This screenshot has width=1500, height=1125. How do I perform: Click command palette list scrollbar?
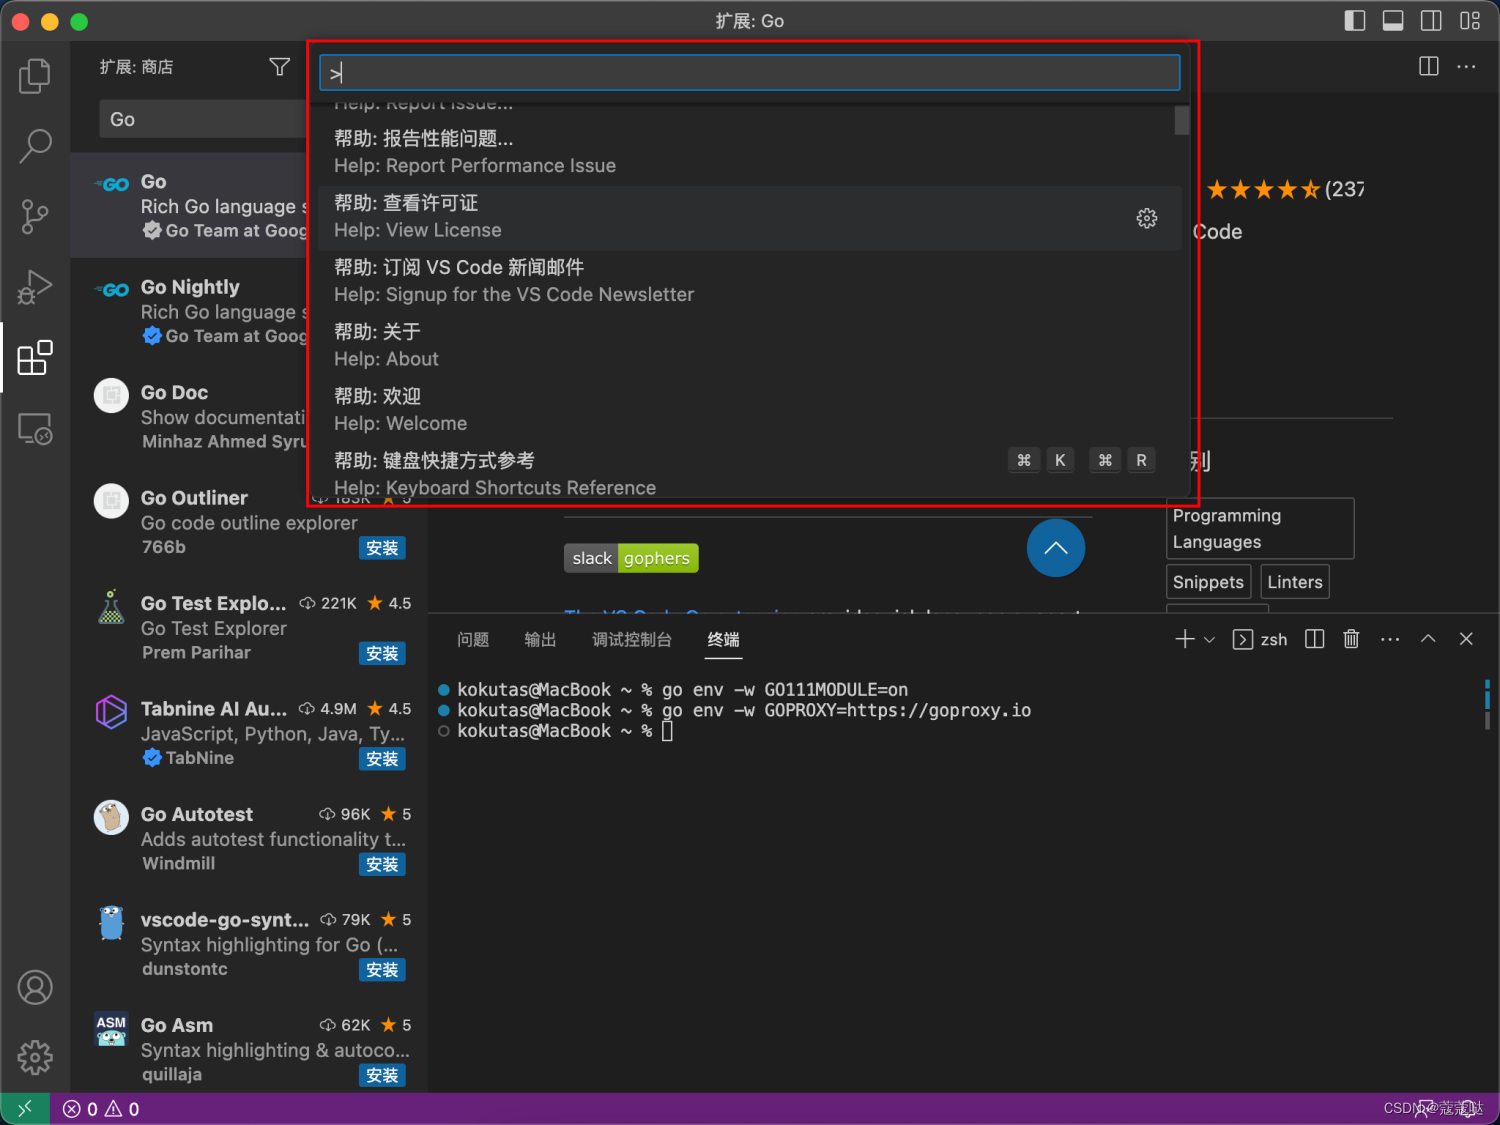click(1182, 120)
